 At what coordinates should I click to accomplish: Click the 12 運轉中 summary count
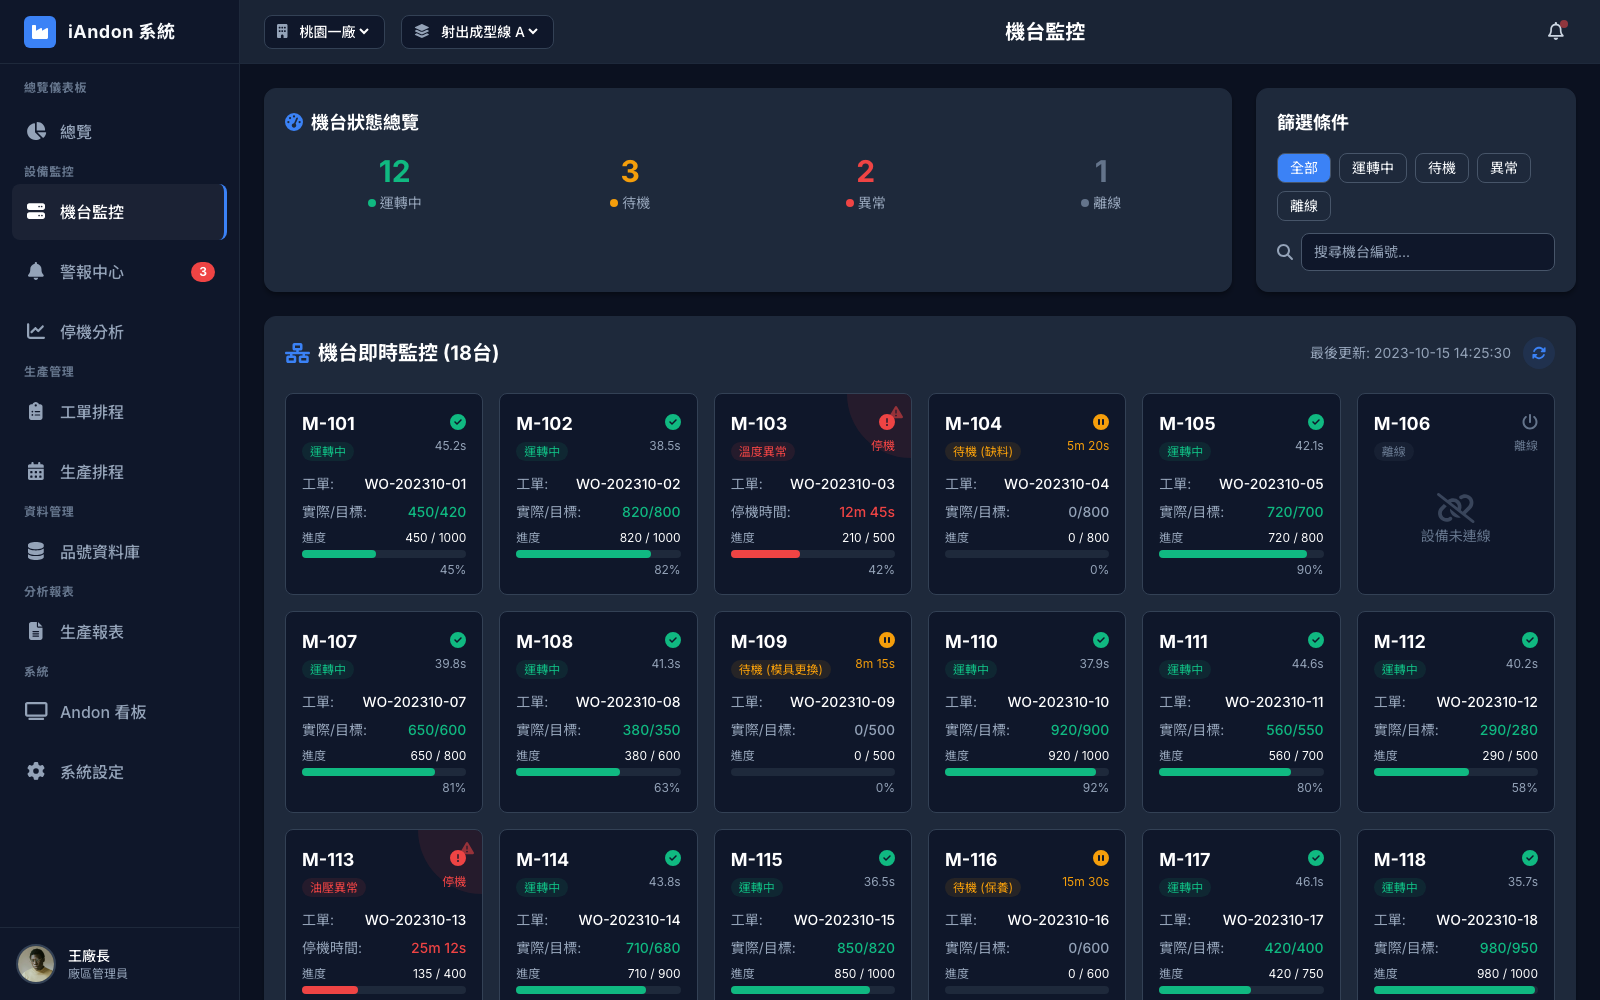(394, 172)
